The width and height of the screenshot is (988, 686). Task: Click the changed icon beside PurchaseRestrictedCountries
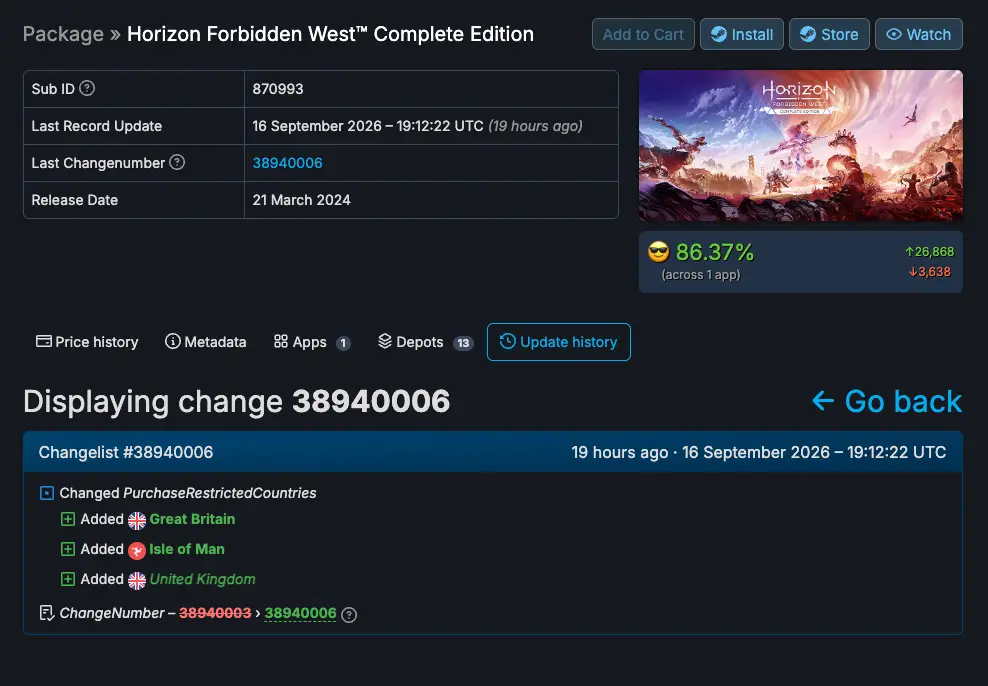(x=47, y=493)
